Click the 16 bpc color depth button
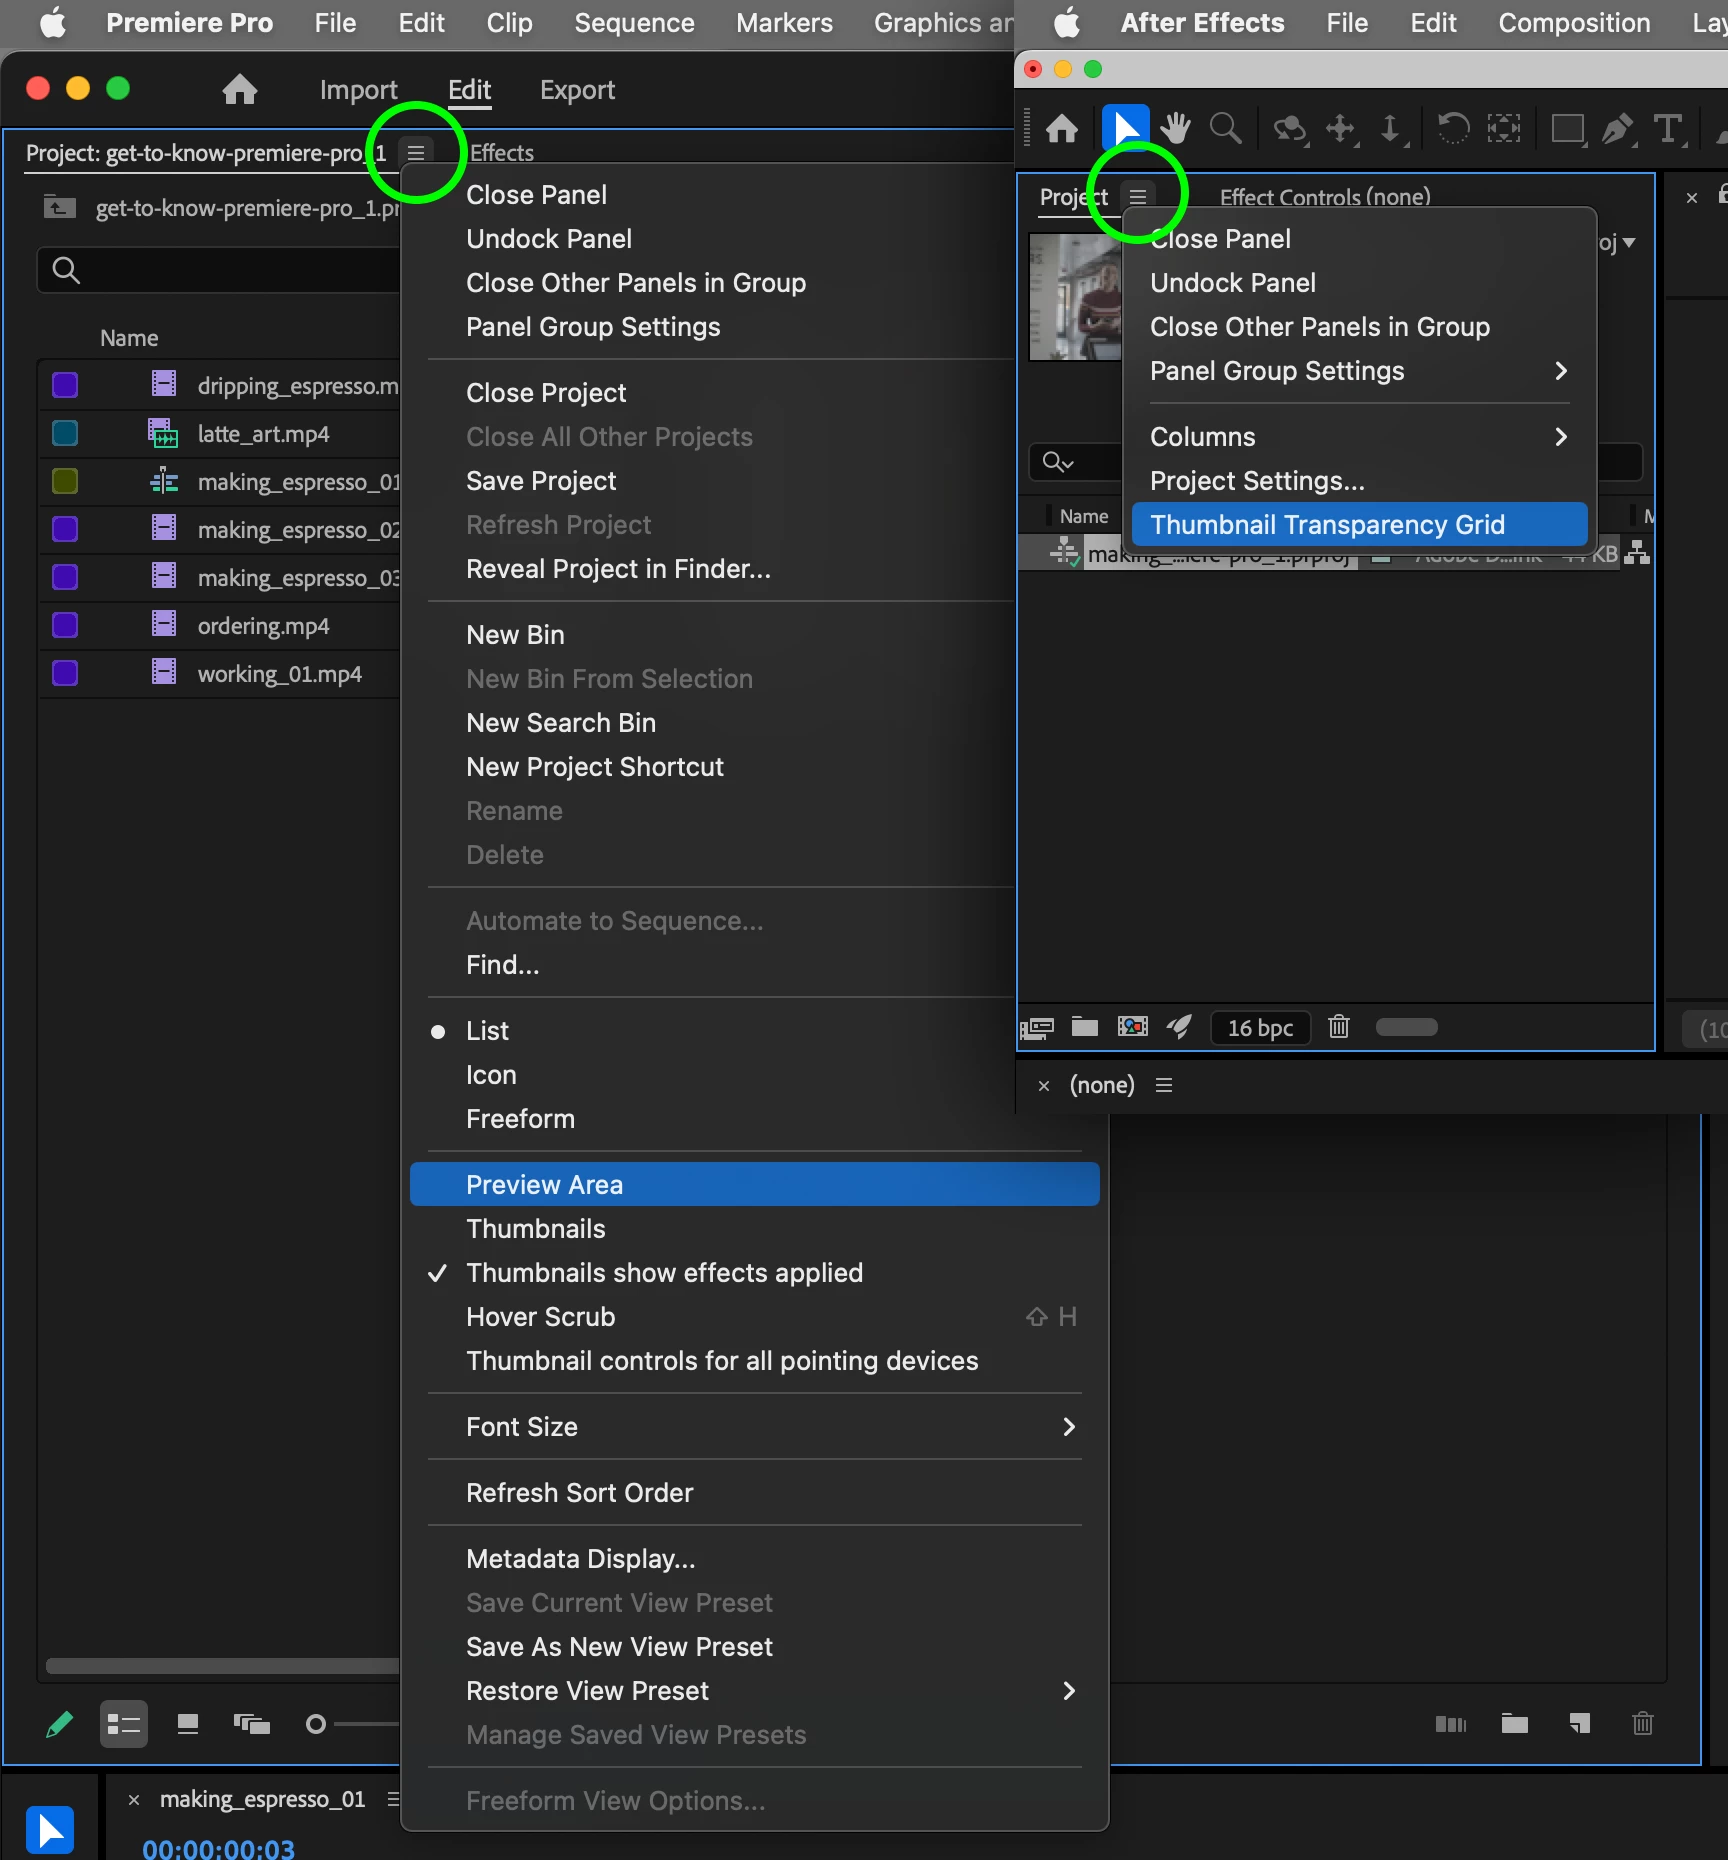This screenshot has height=1860, width=1728. pyautogui.click(x=1260, y=1028)
